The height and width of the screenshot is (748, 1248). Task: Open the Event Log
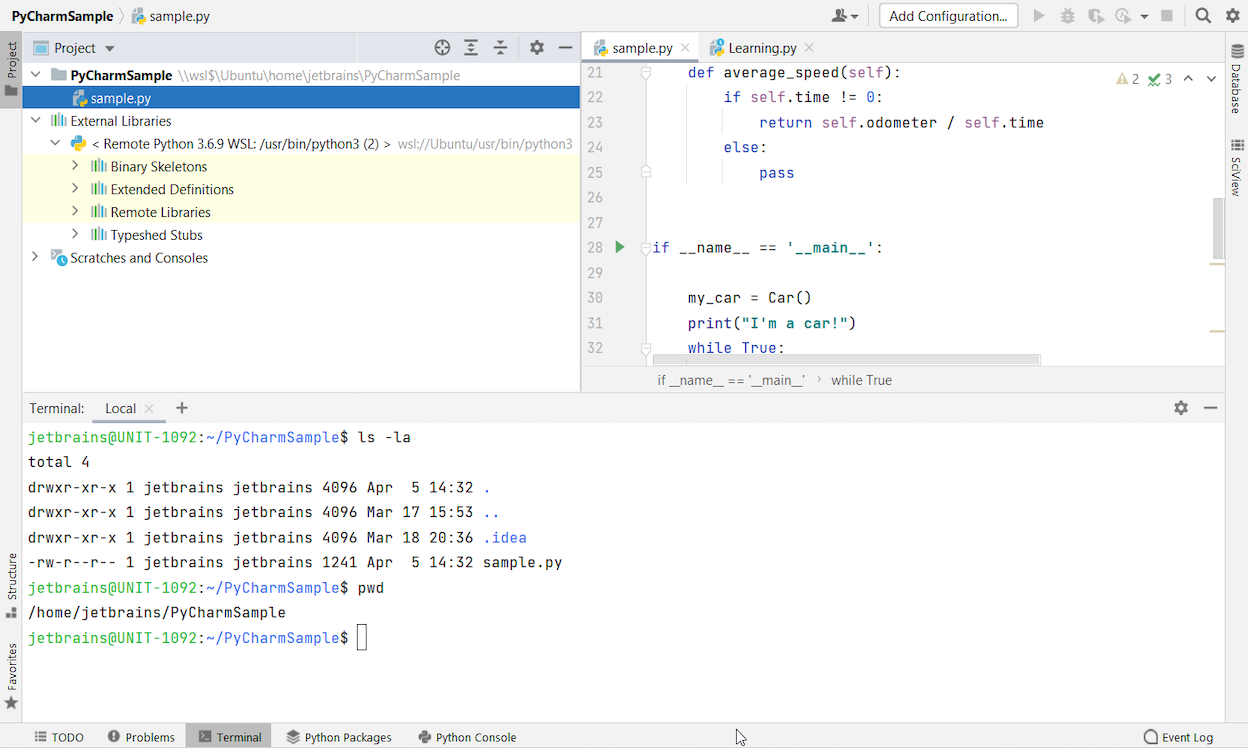(x=1186, y=737)
